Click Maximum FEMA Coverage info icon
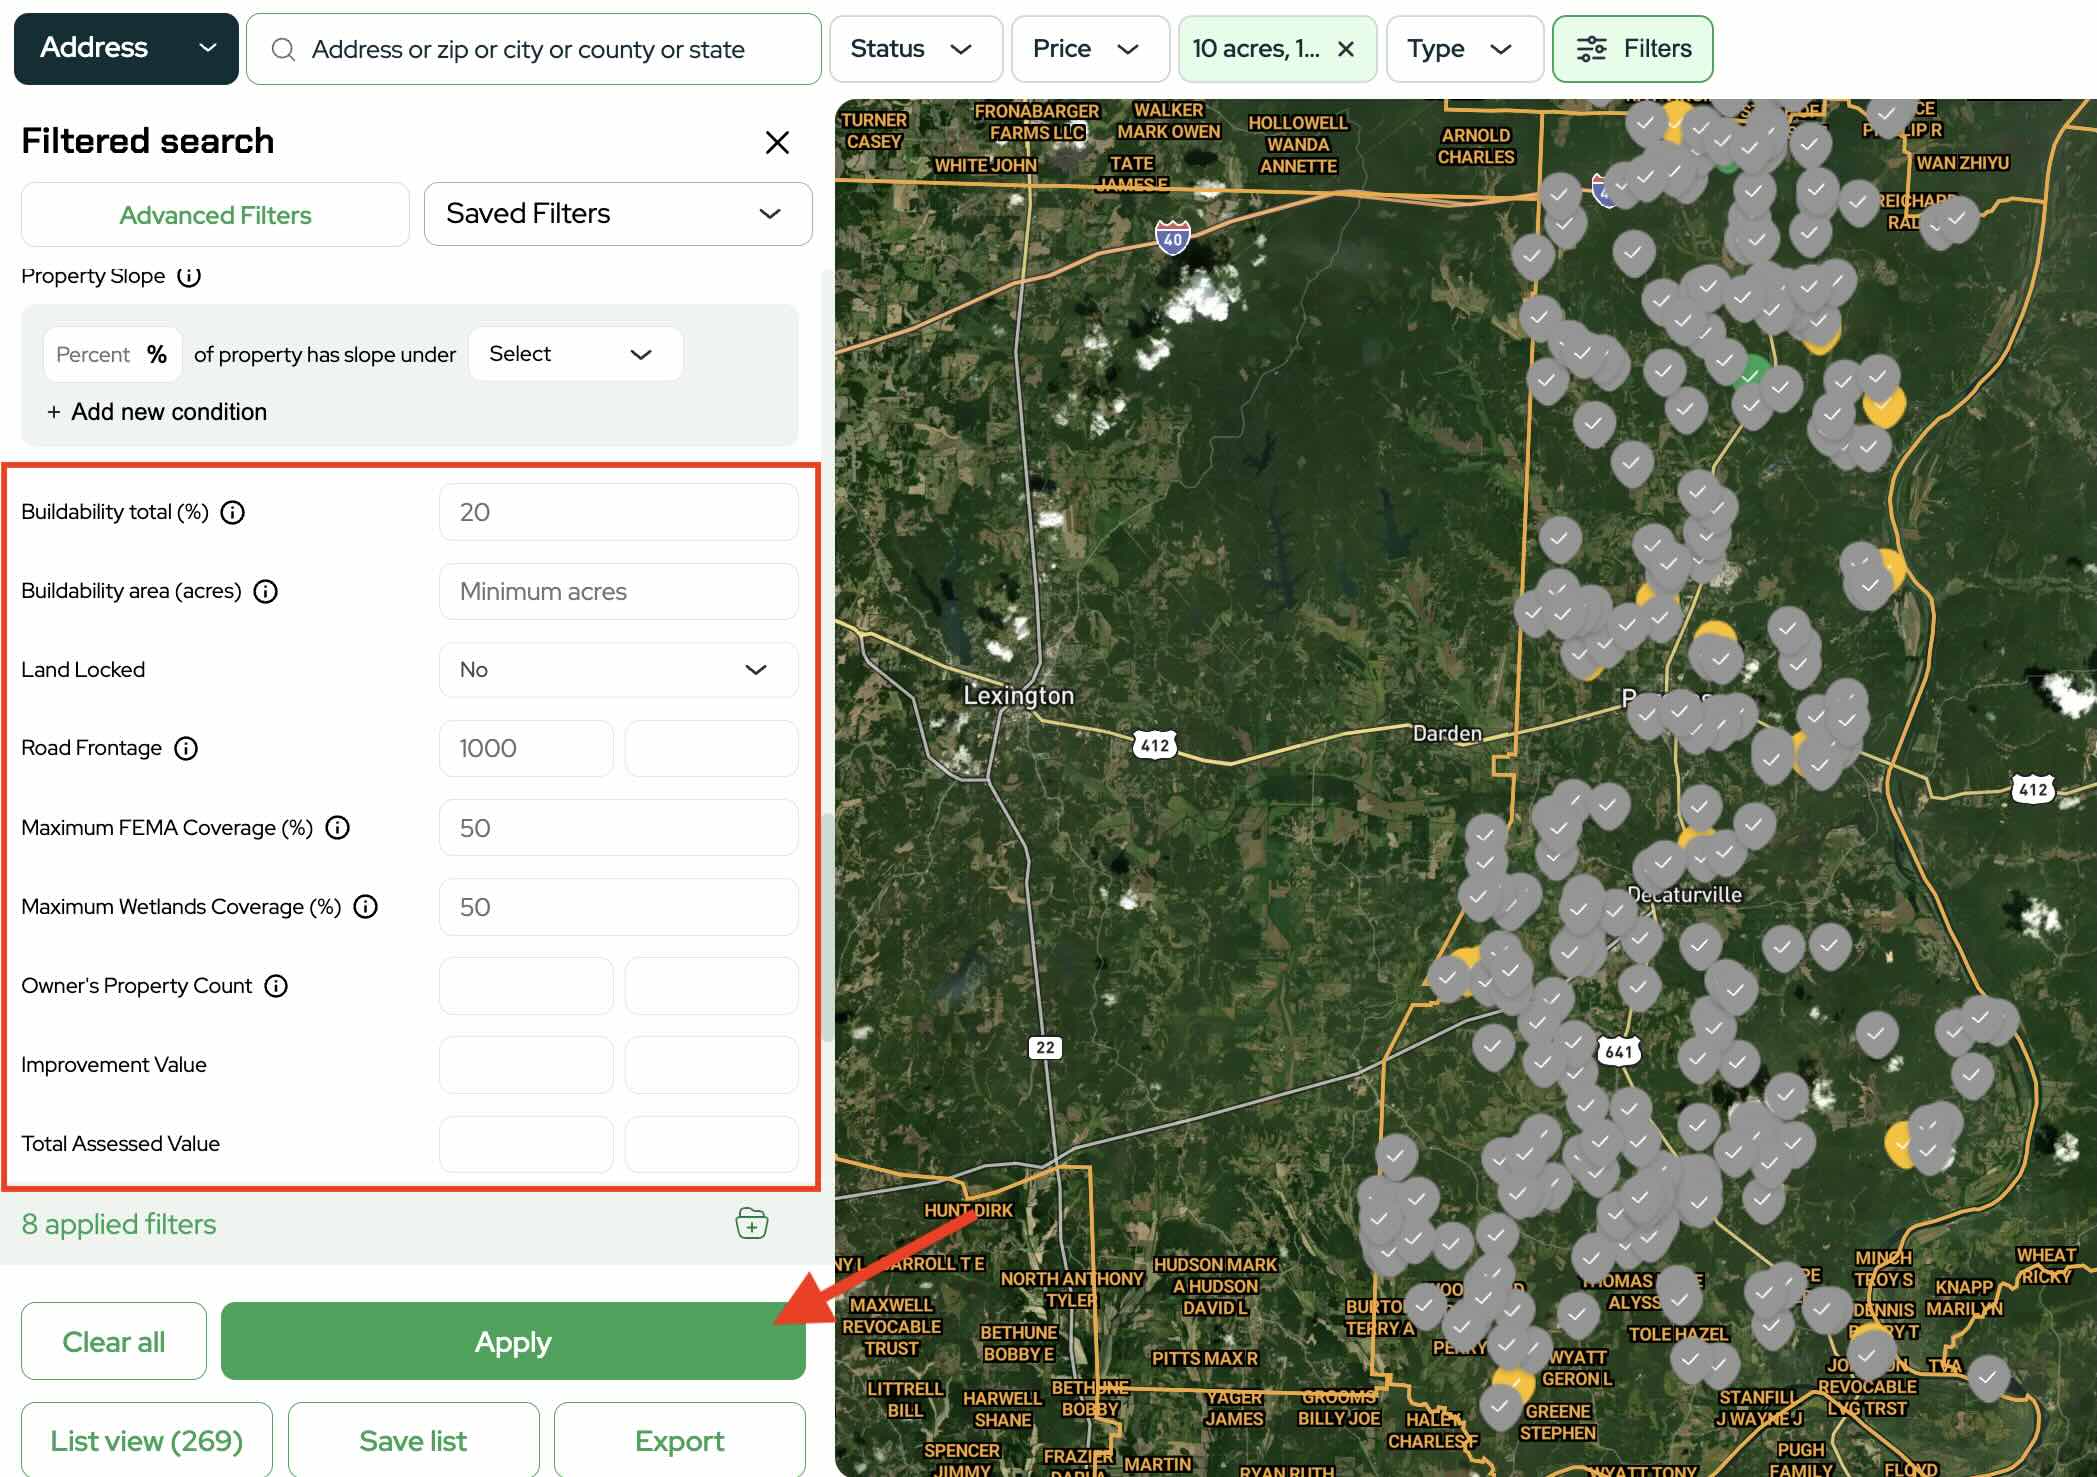Viewport: 2097px width, 1477px height. (338, 828)
